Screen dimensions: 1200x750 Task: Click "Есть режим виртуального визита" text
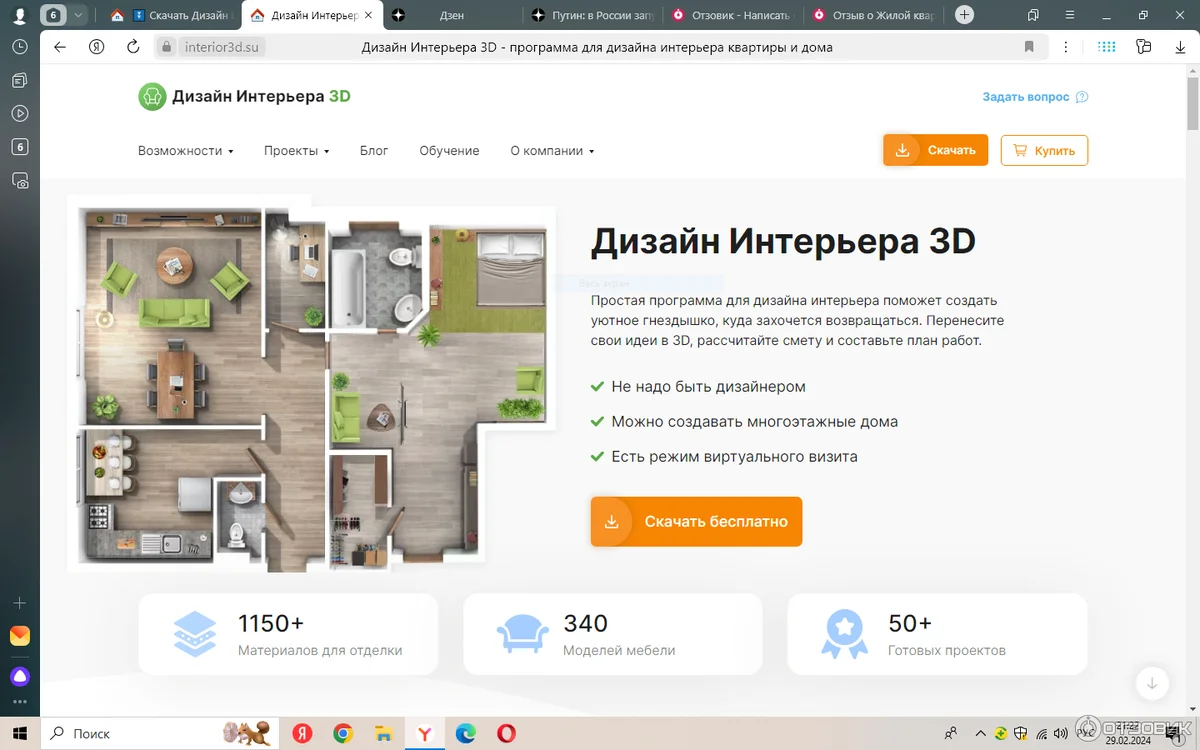pos(734,456)
